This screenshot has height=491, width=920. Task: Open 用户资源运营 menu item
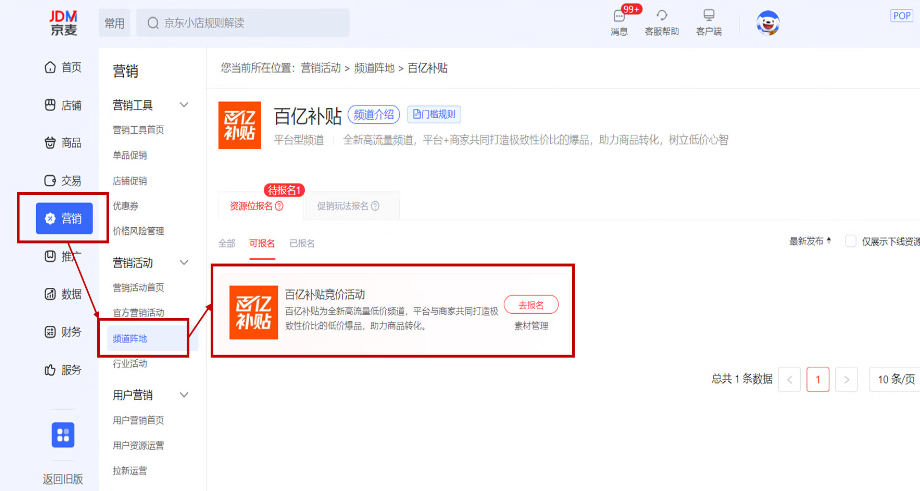[x=138, y=445]
